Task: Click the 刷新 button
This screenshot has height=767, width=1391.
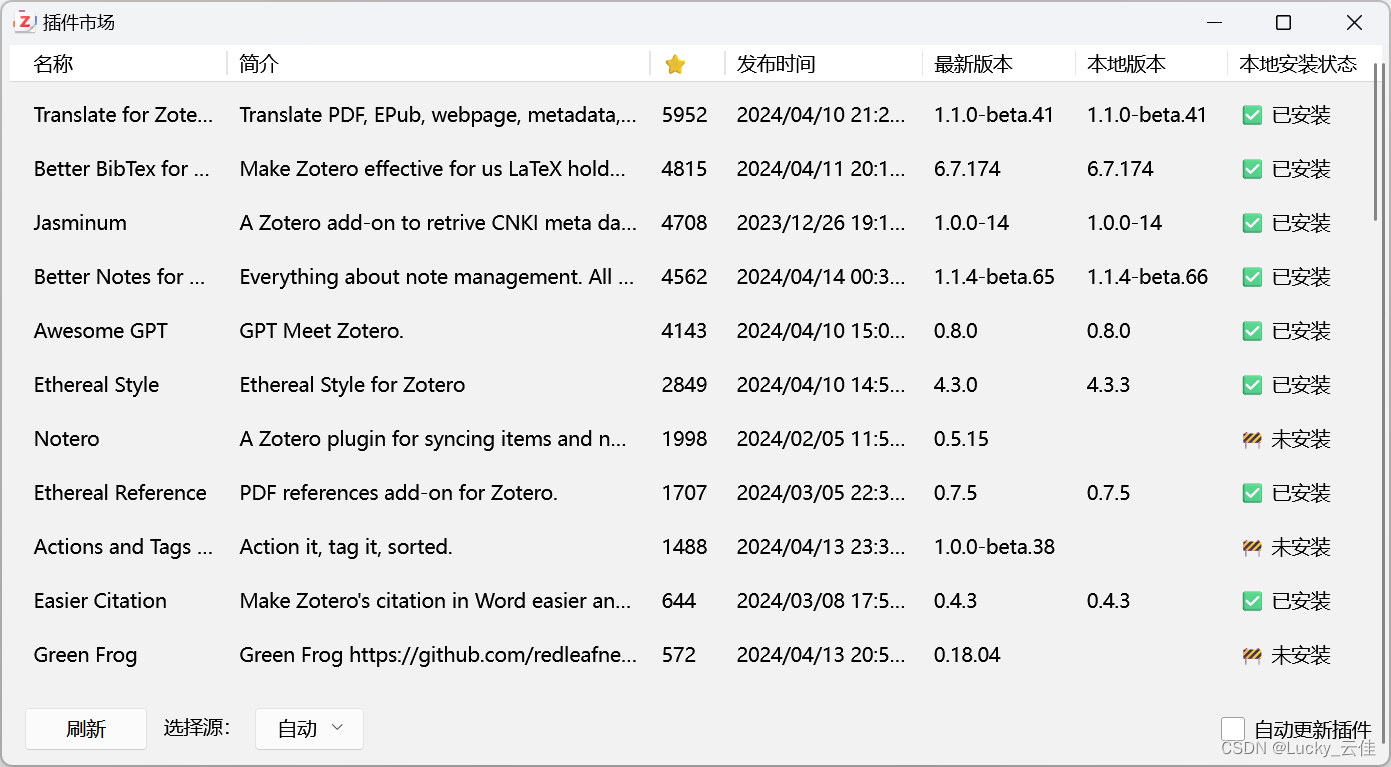Action: coord(86,729)
